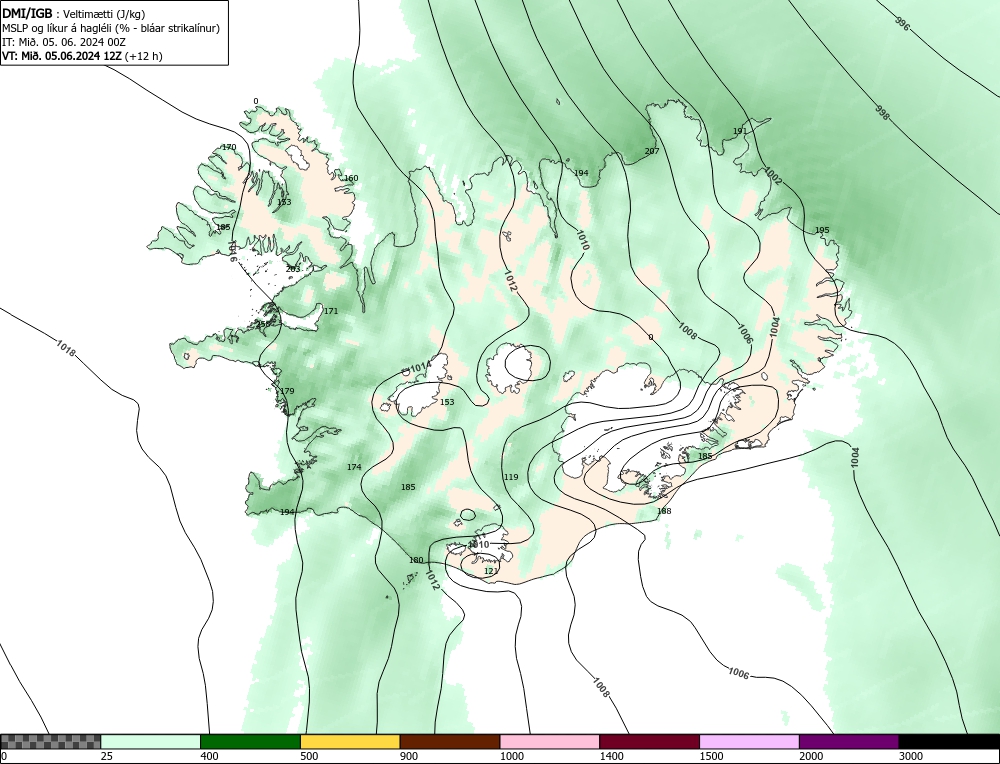Click the legend label 2000
Image resolution: width=1000 pixels, height=764 pixels.
811,756
